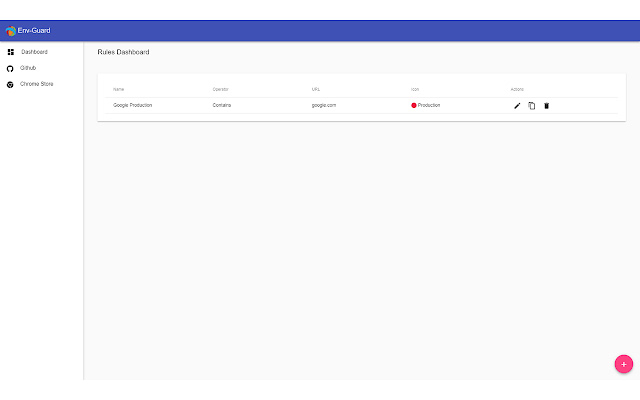Click the red Production icon dot
Screen dimensions: 640x400
point(413,105)
